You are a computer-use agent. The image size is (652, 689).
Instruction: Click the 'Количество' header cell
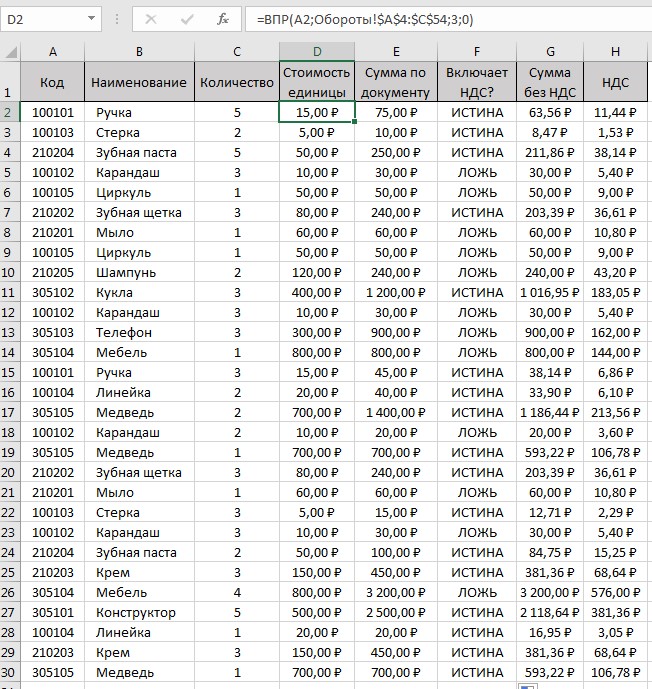tap(237, 82)
